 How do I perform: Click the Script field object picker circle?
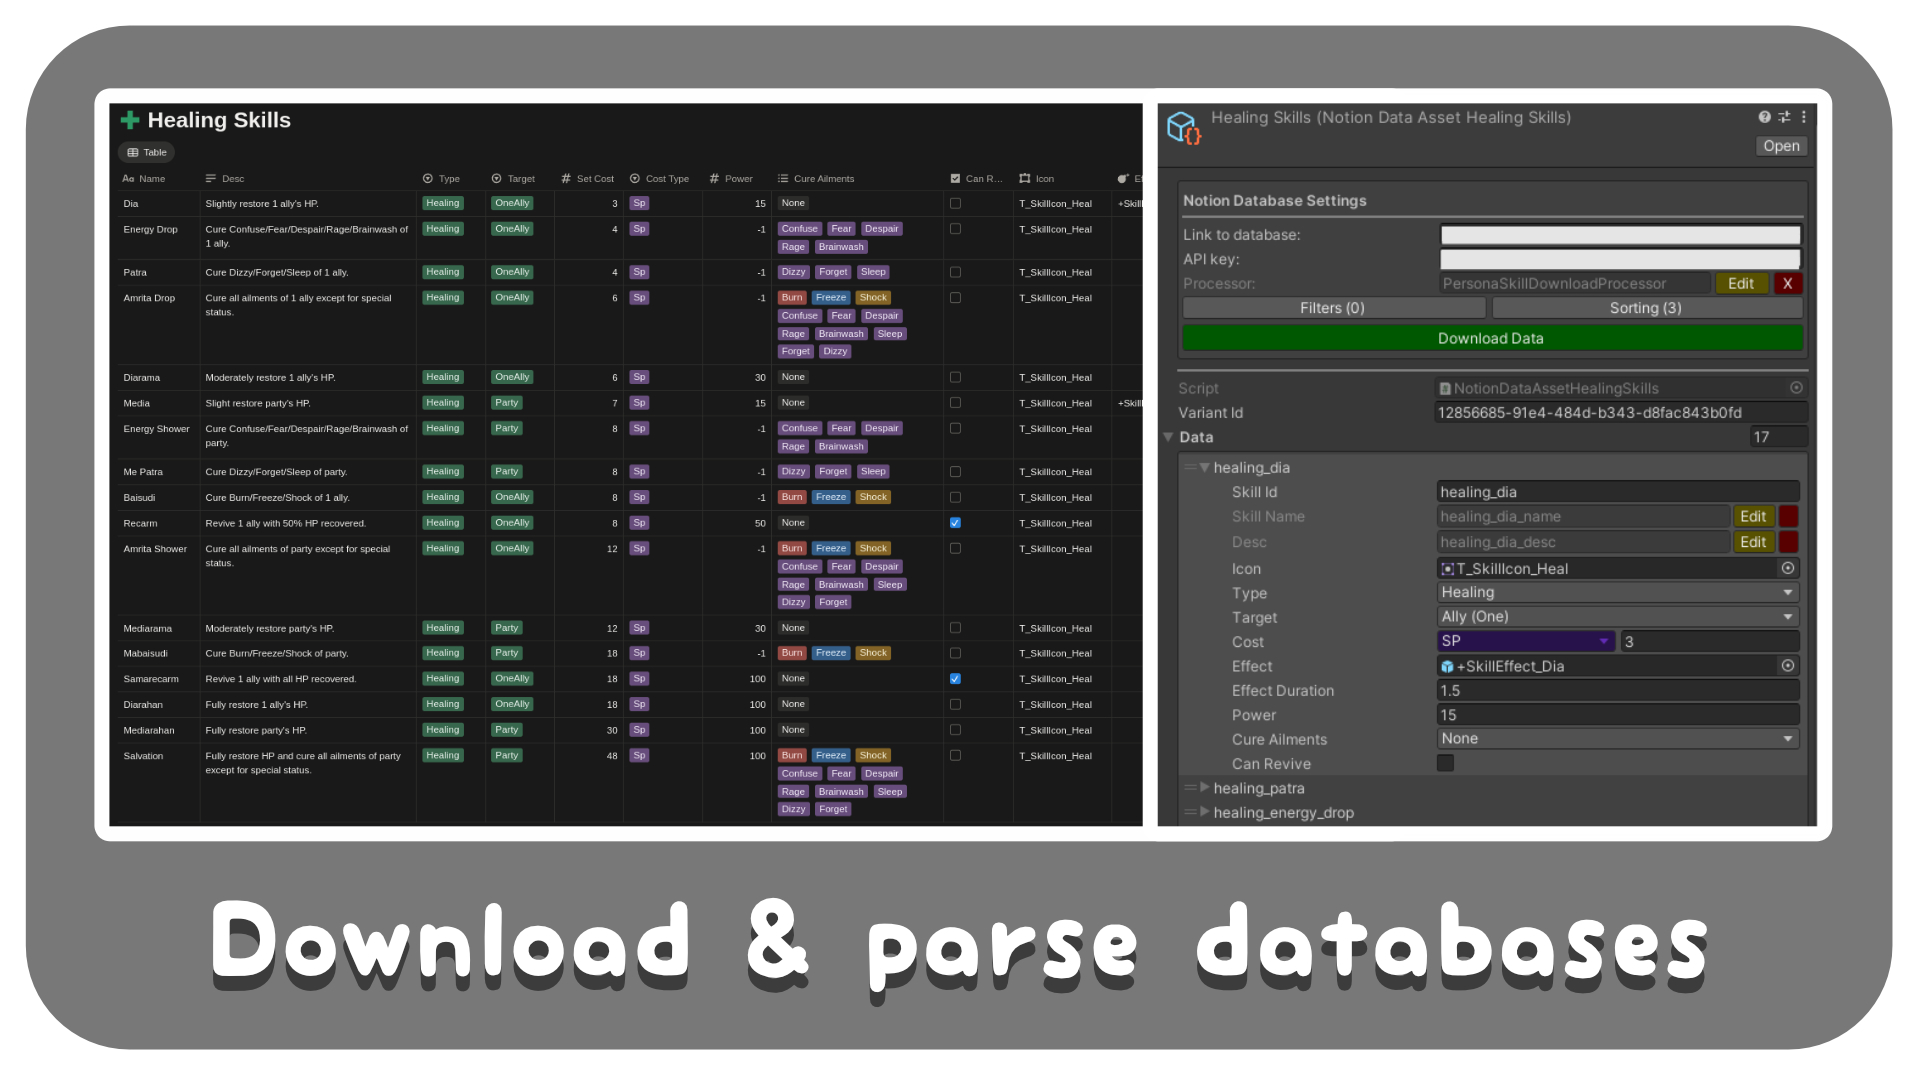(1796, 388)
